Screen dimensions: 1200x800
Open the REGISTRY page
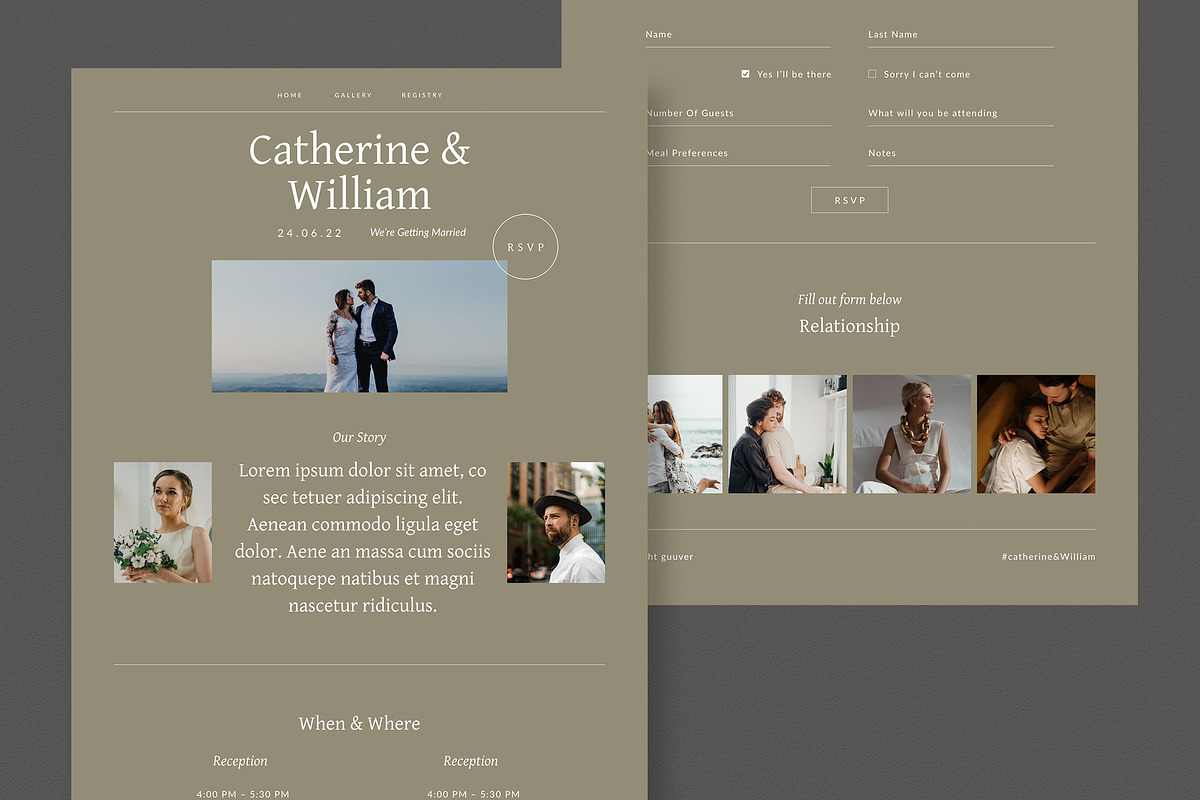[x=421, y=95]
